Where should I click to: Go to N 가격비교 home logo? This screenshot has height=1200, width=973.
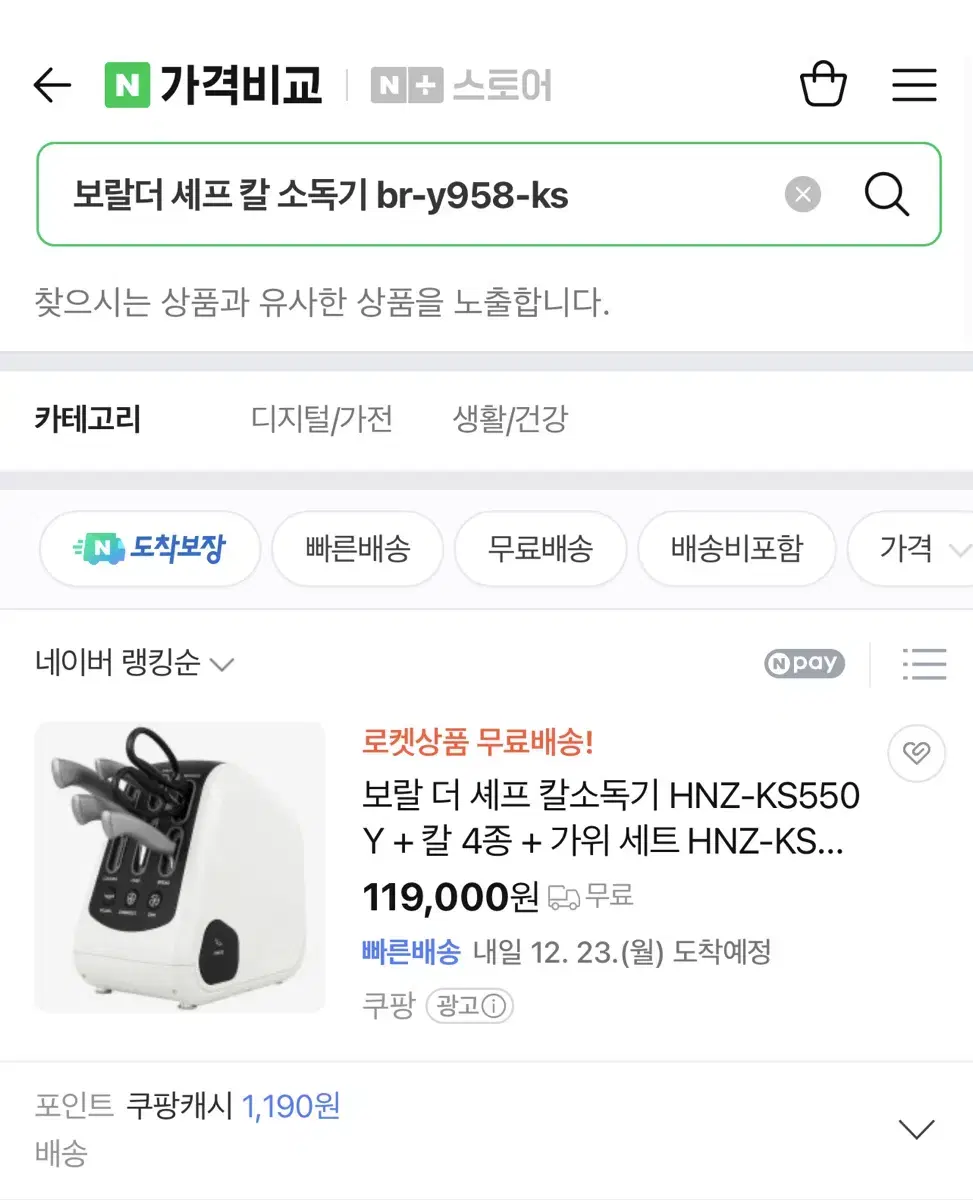213,85
